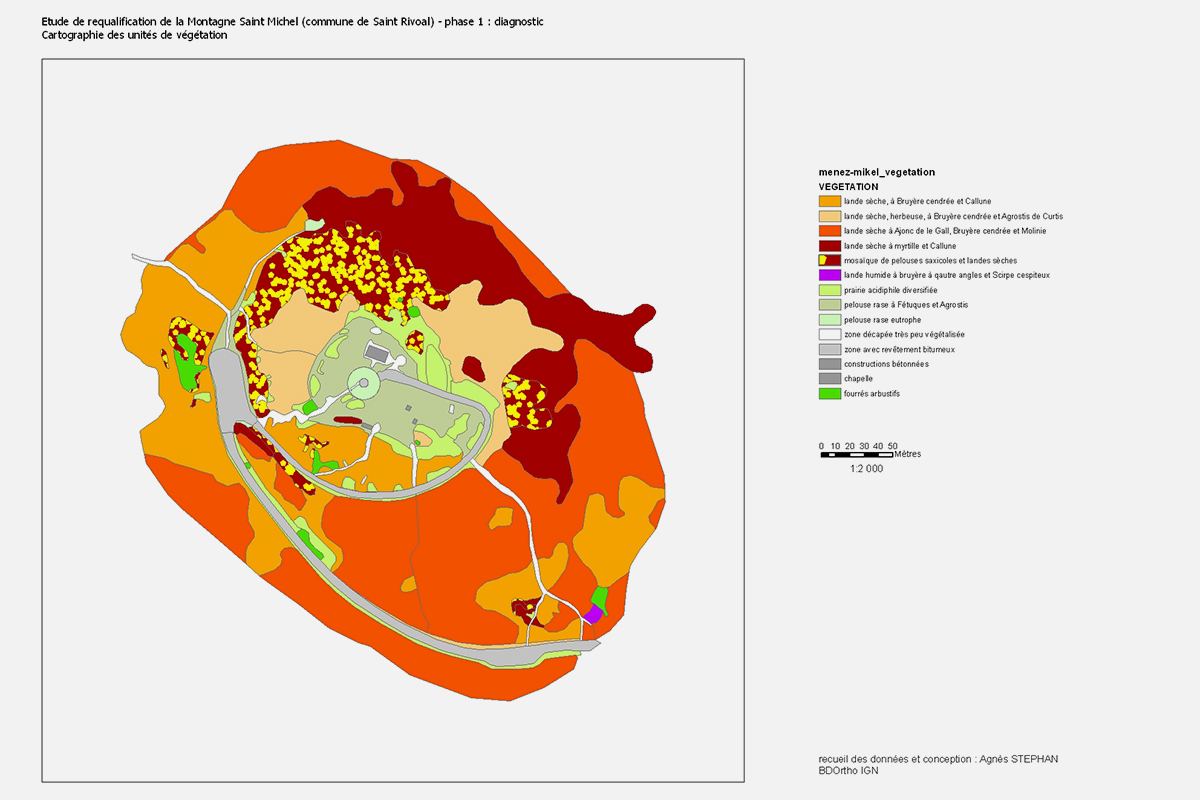This screenshot has height=800, width=1200.
Task: Click the 'prairie acidiphile diversifiée' green swatch
Action: (x=829, y=290)
